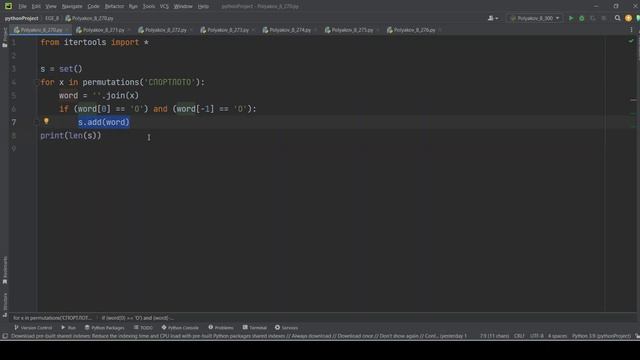Screen dimensions: 640x360
Task: Open the Python Packages tool window
Action: (104, 327)
